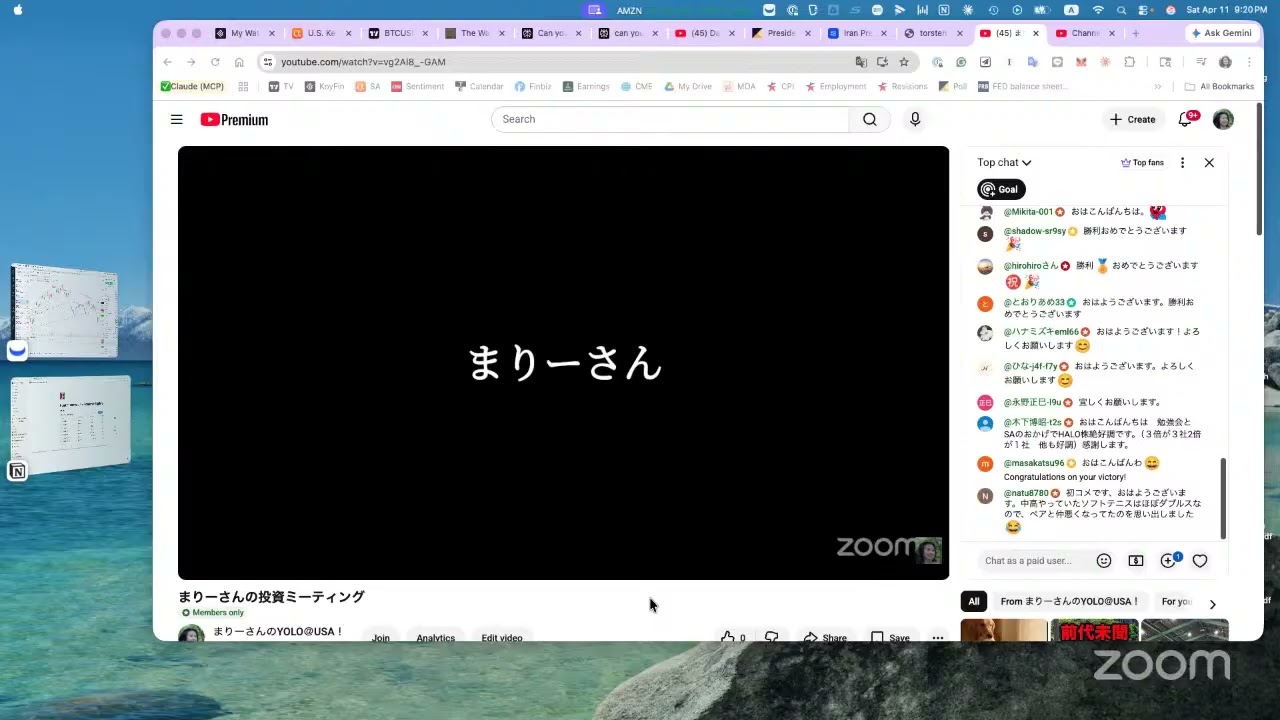Open the chat Goal button
Viewport: 1280px width, 720px height.
[1001, 189]
